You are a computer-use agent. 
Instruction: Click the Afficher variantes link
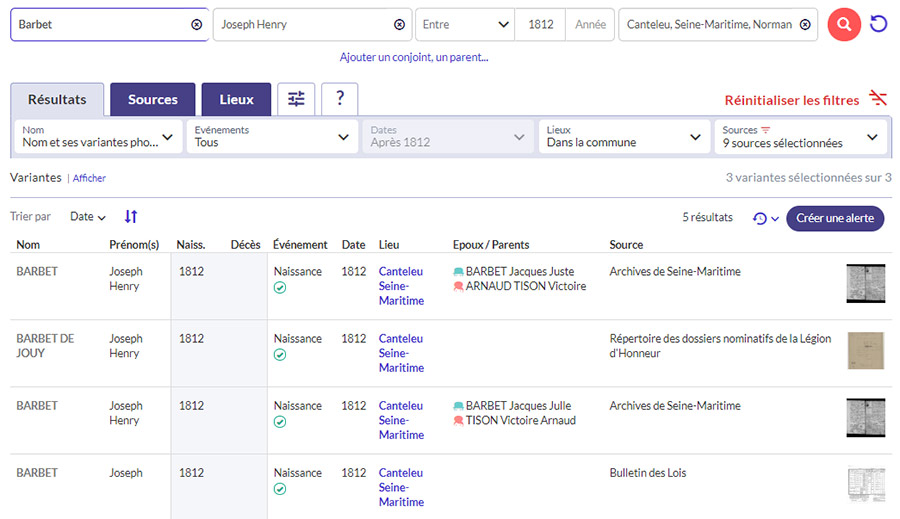pos(89,178)
